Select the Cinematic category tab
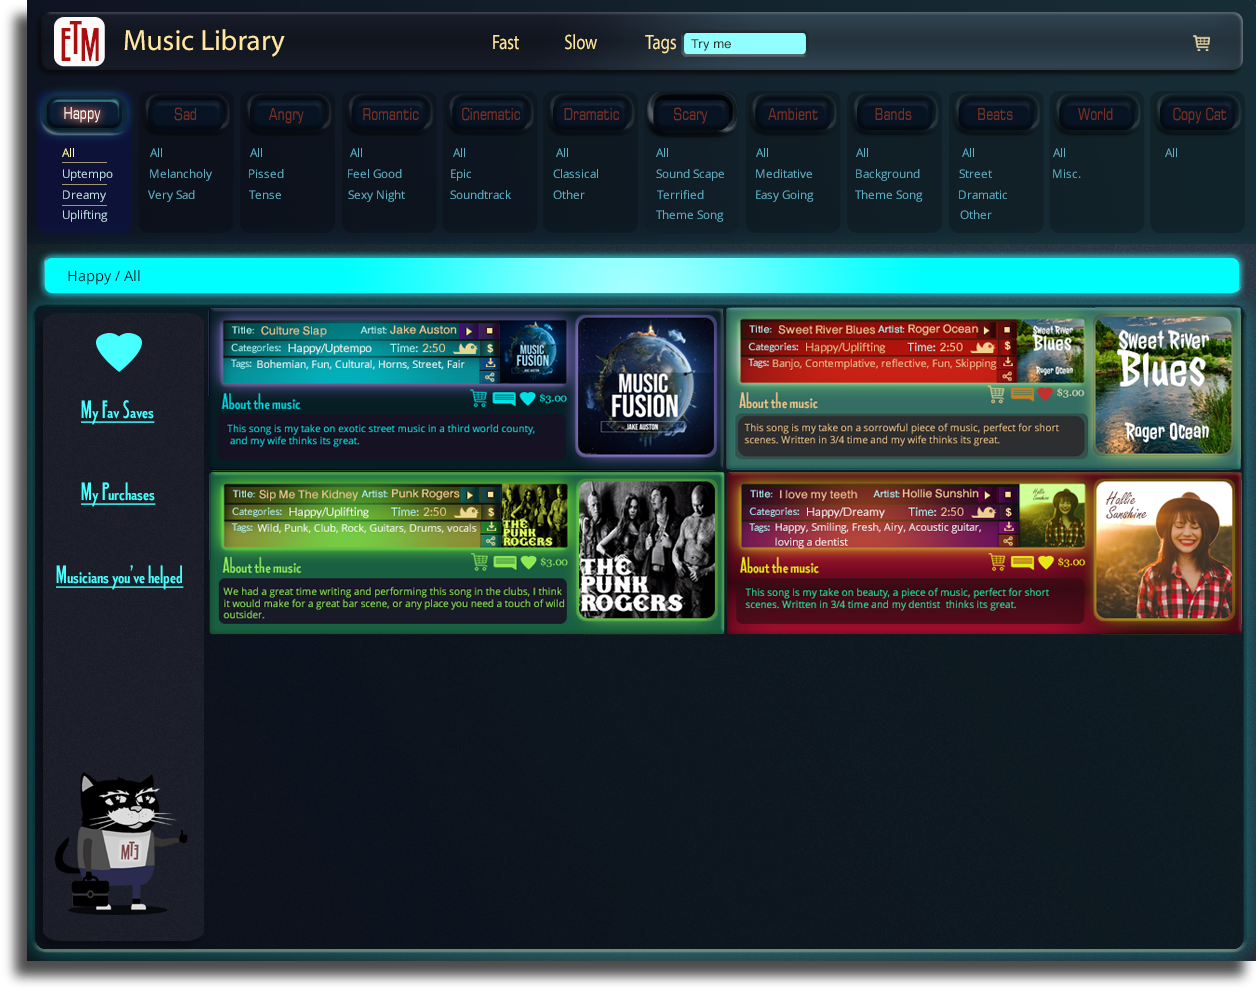Screen dimensions: 1259x992 491,115
